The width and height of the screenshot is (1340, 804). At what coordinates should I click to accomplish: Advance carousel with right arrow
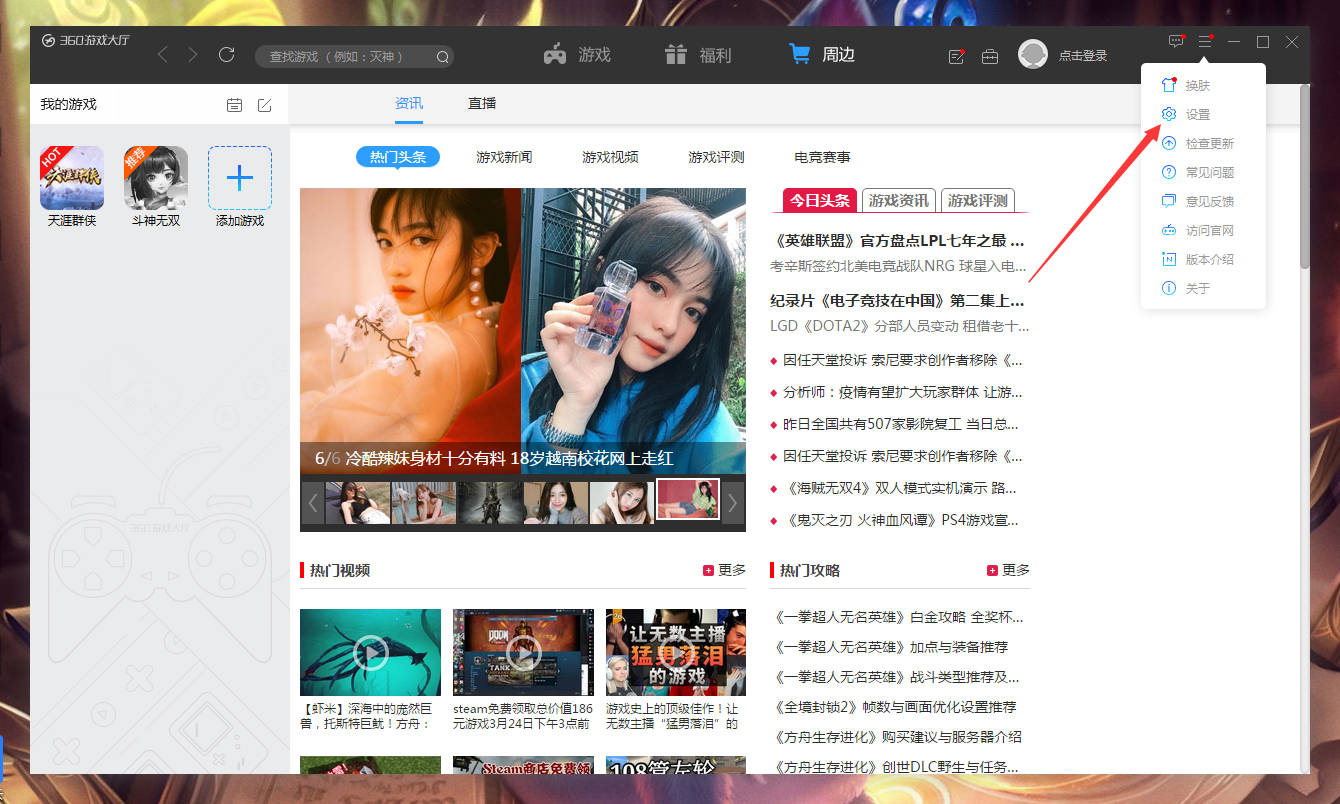733,504
